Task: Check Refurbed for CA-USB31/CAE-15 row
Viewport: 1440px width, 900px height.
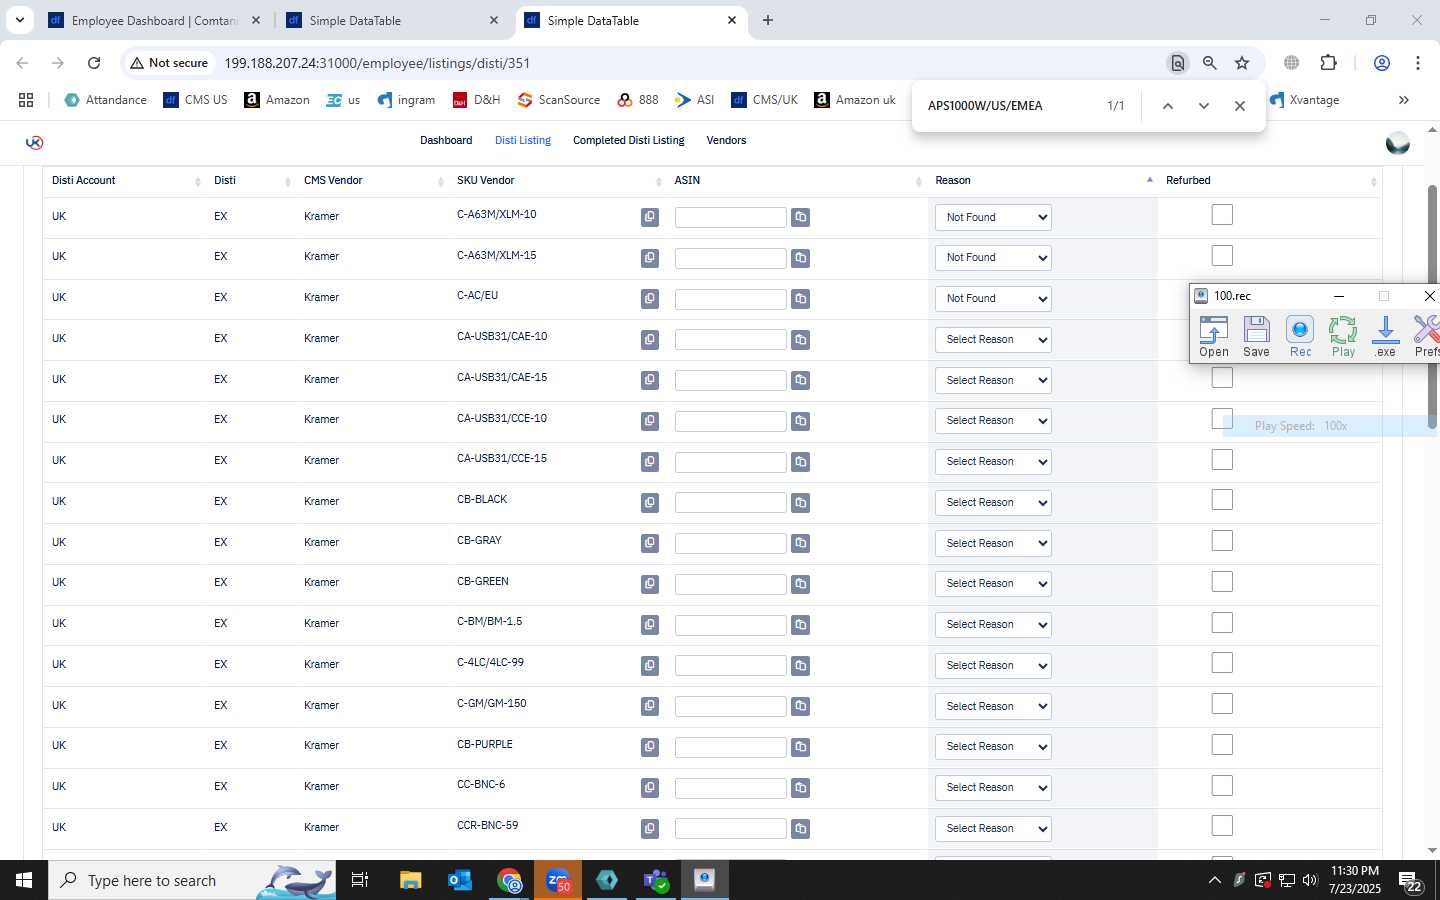Action: 1222,378
